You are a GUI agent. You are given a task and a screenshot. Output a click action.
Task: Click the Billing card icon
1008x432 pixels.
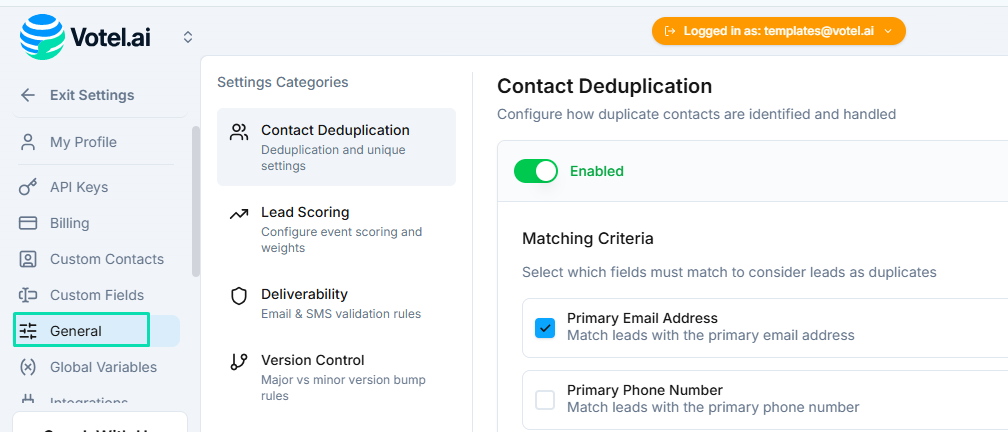(28, 223)
